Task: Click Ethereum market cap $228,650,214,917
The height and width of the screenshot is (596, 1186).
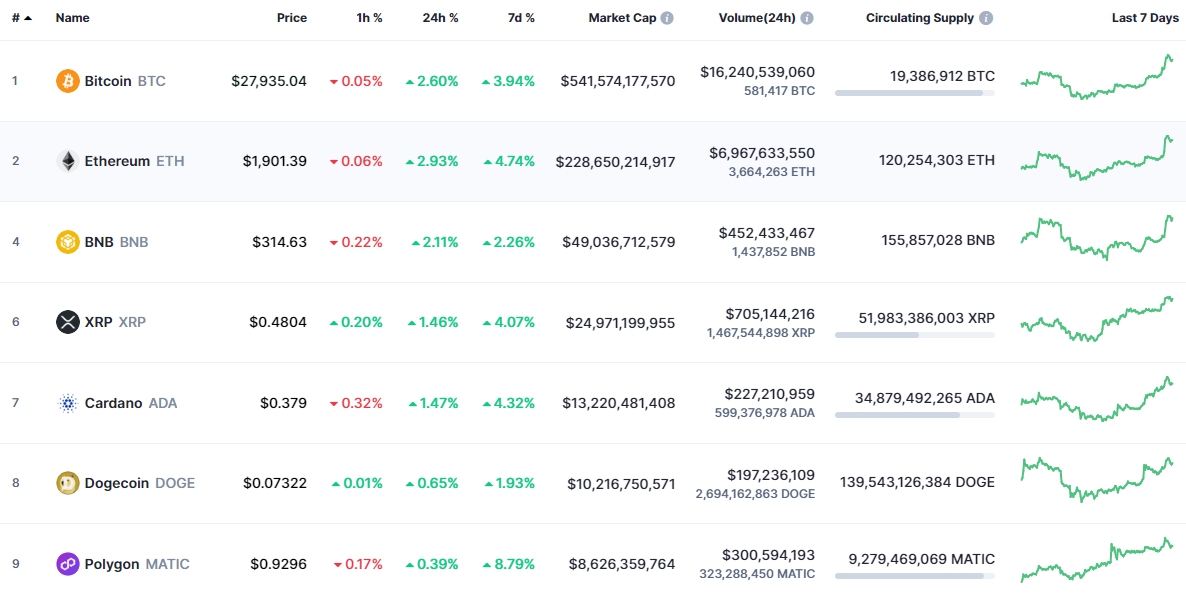Action: coord(616,162)
